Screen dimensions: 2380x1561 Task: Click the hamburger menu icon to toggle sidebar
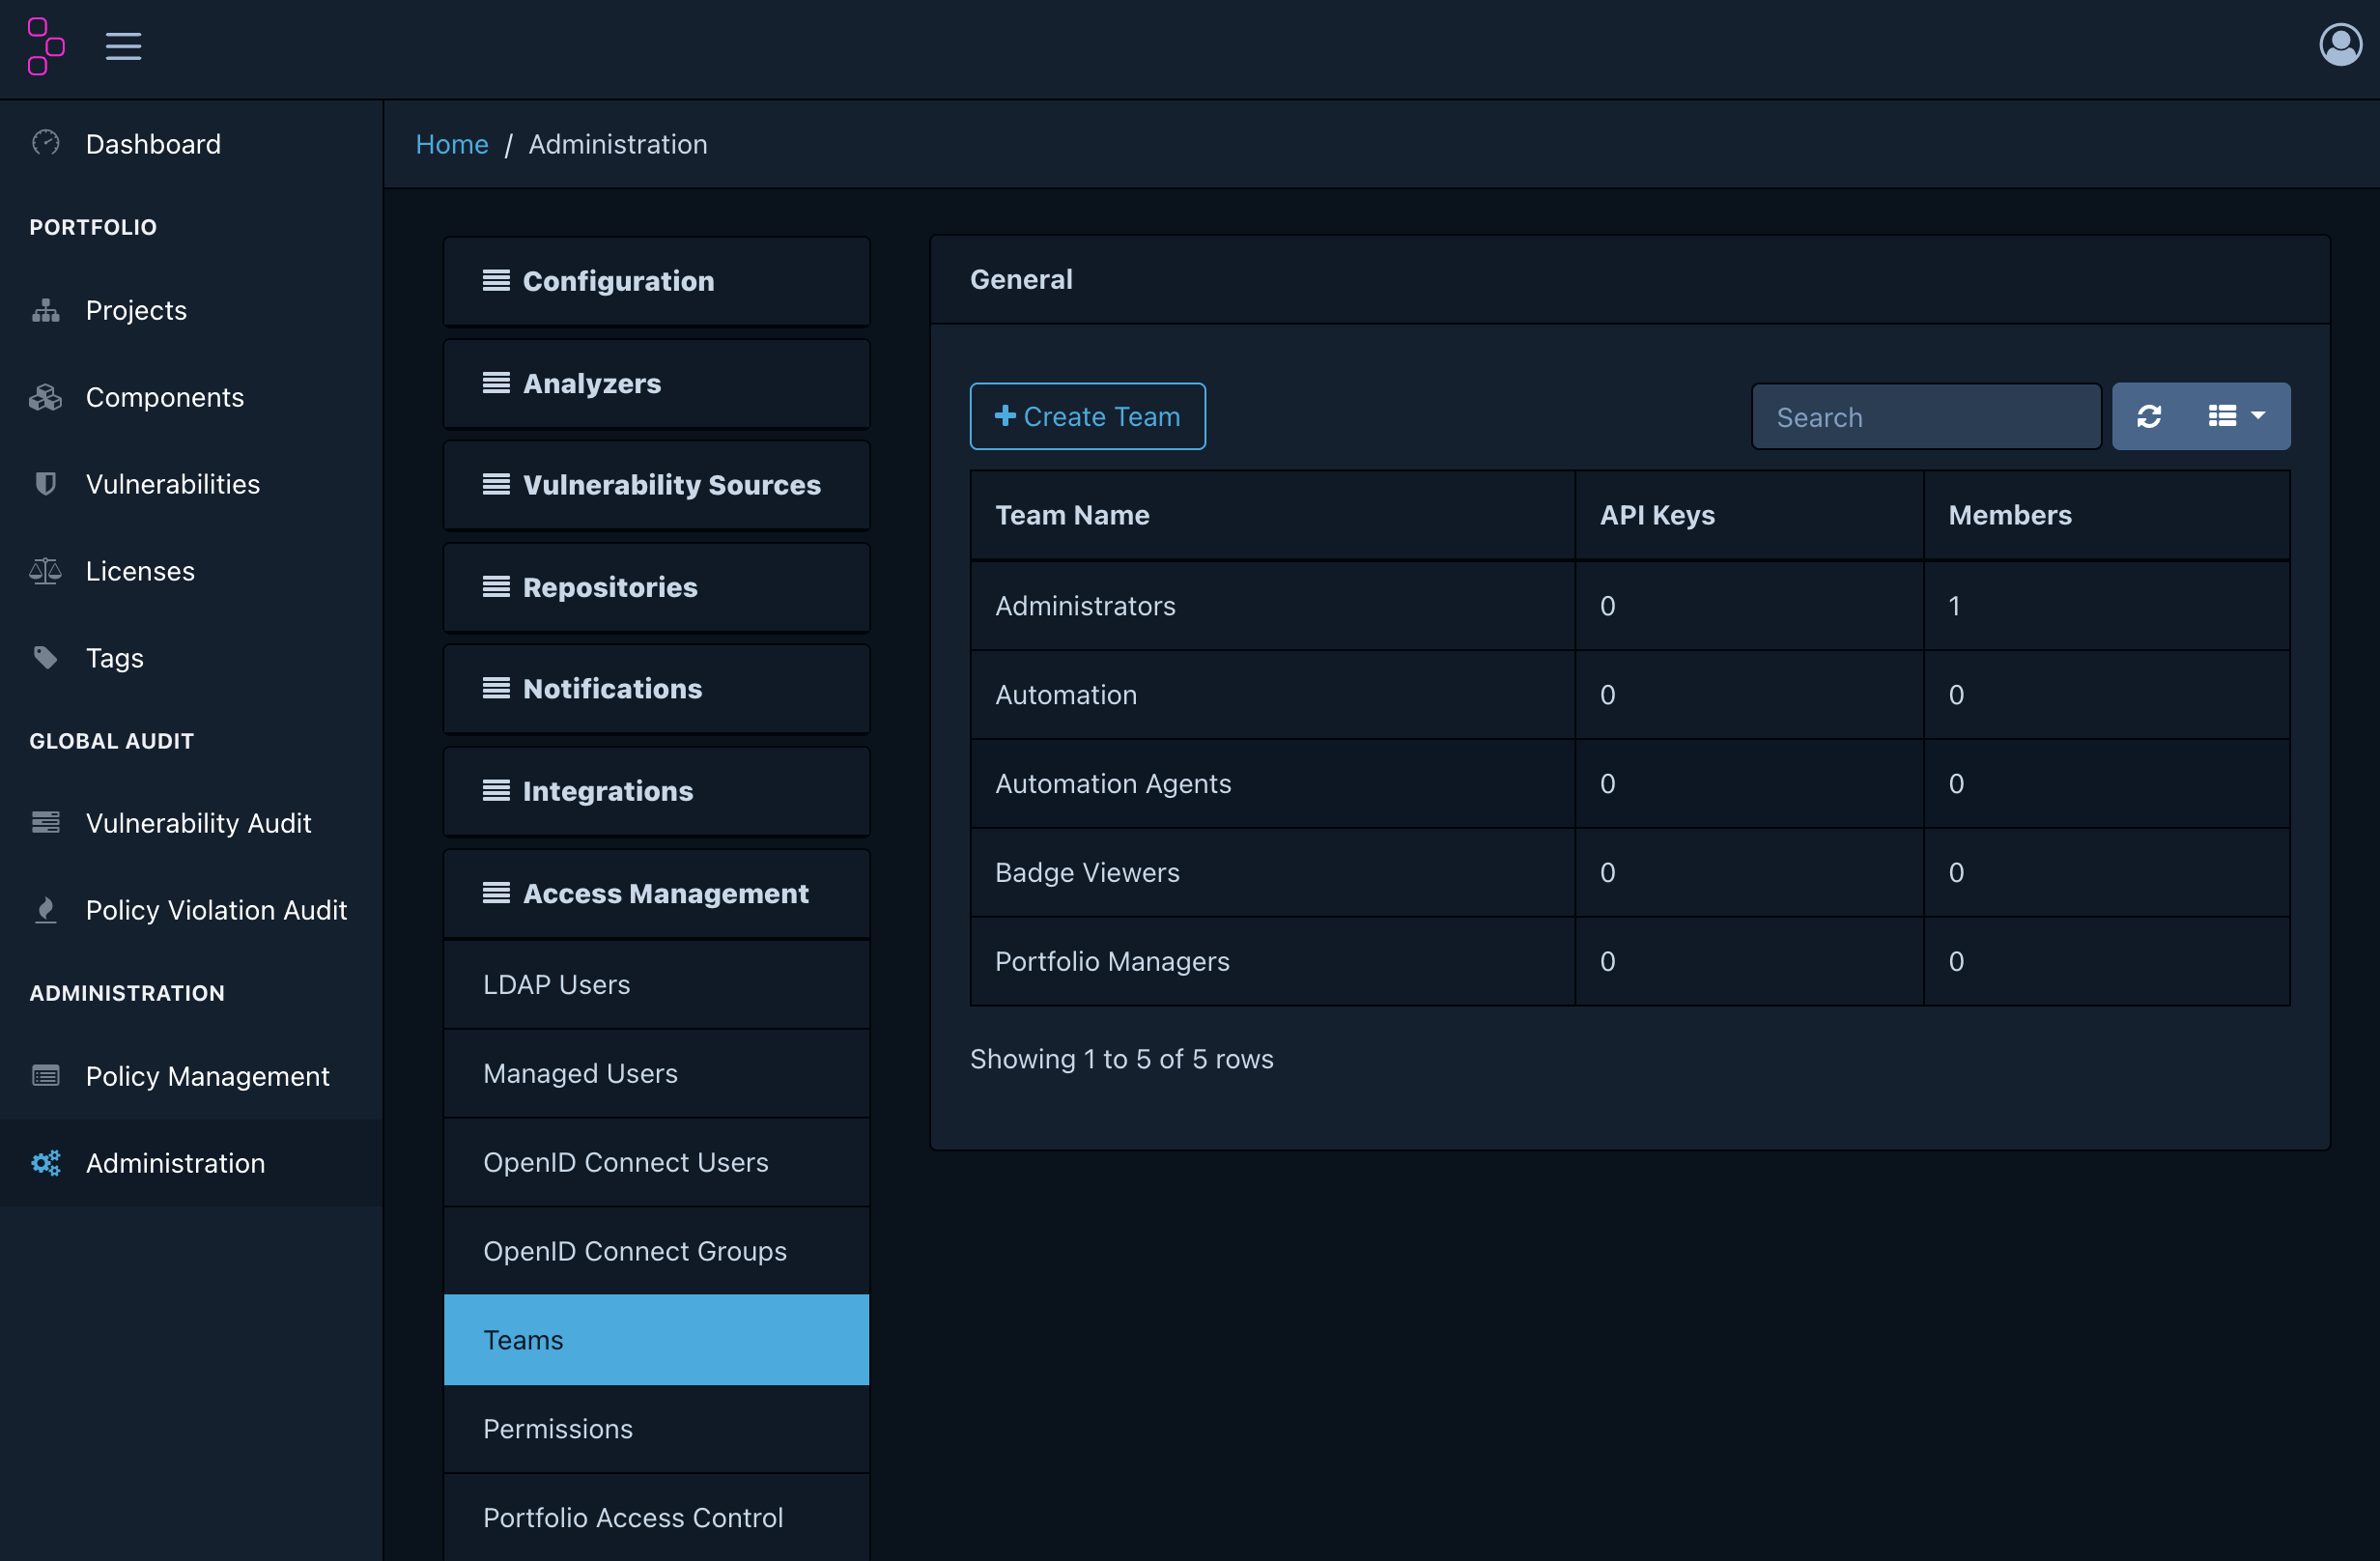[123, 46]
